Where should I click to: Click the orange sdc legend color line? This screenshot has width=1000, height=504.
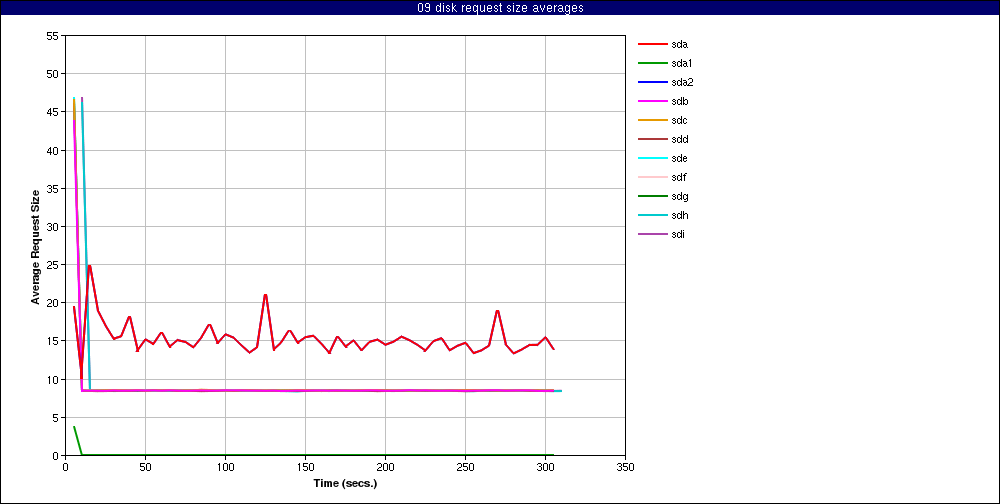point(652,121)
